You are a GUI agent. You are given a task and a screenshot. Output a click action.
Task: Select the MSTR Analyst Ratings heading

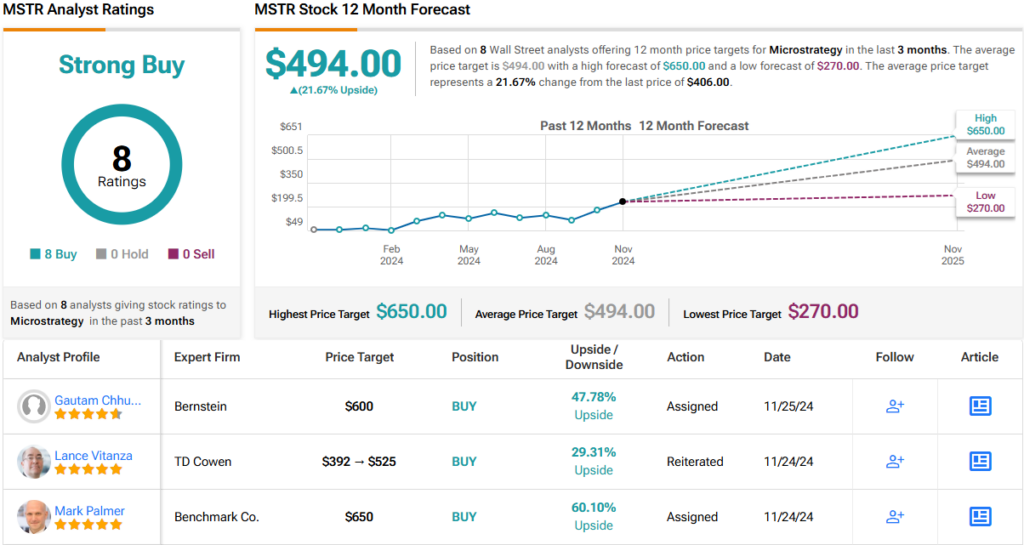78,10
